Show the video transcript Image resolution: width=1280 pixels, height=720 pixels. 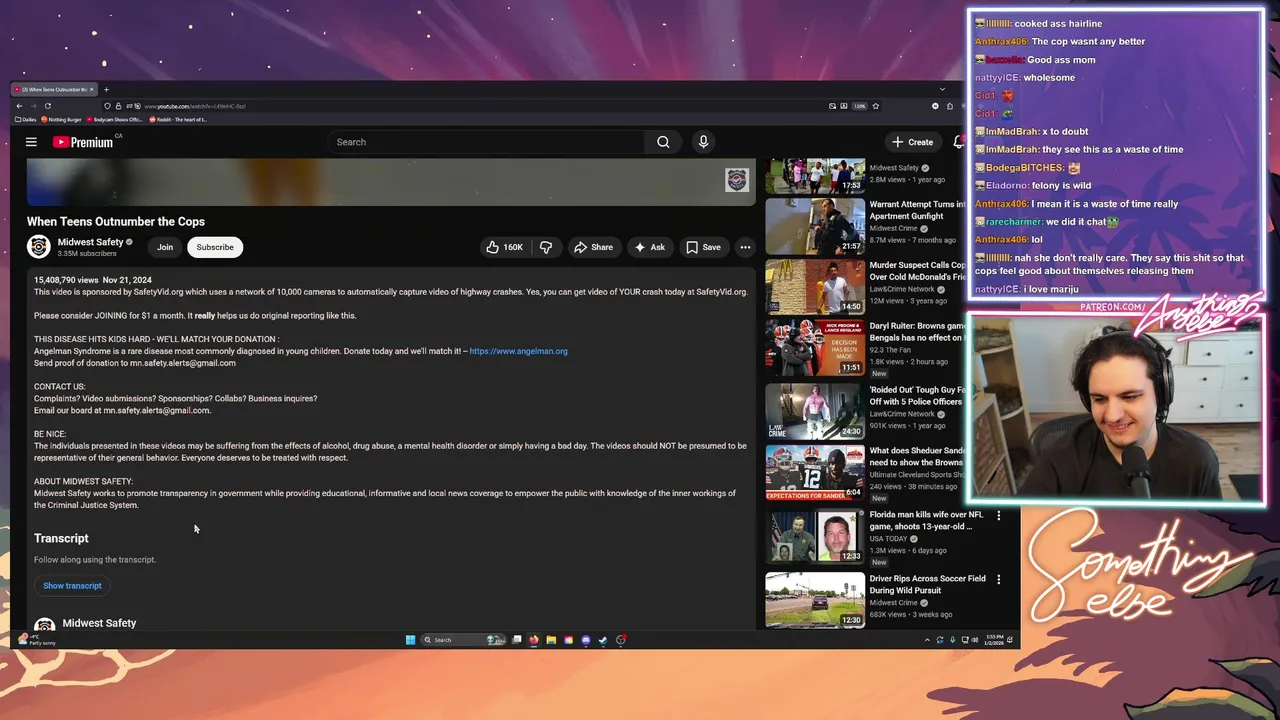(x=72, y=586)
